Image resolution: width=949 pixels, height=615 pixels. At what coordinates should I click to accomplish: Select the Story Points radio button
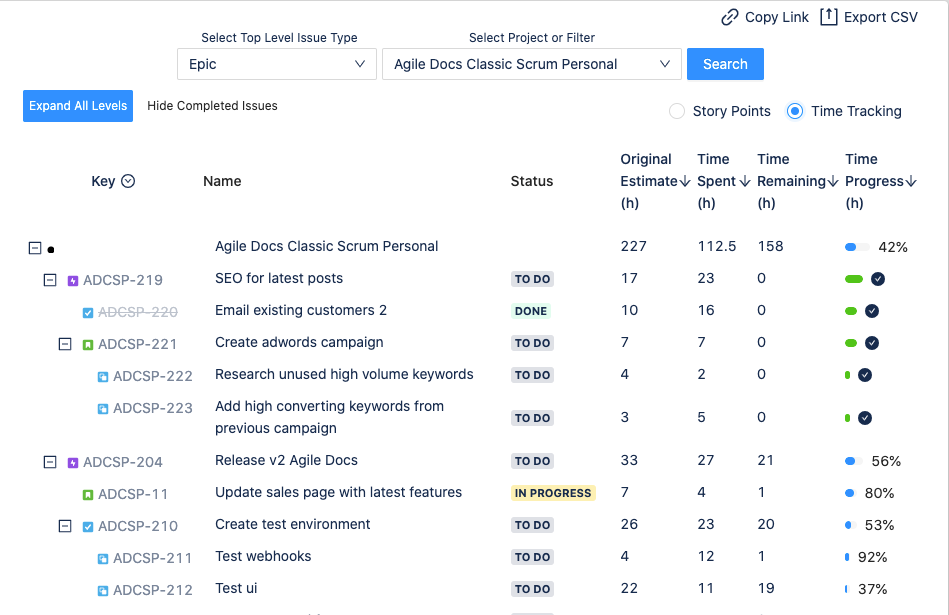[x=677, y=111]
